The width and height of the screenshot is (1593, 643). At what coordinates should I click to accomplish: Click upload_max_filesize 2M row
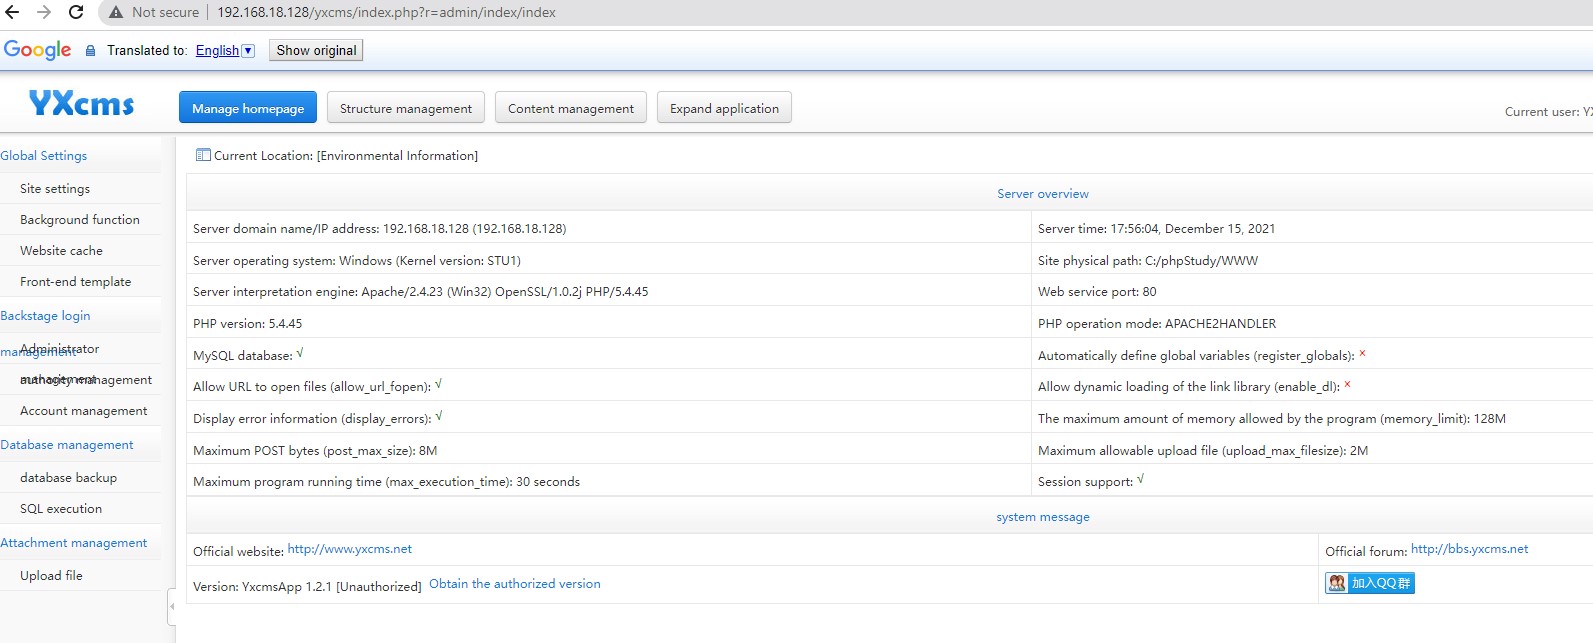click(1312, 450)
